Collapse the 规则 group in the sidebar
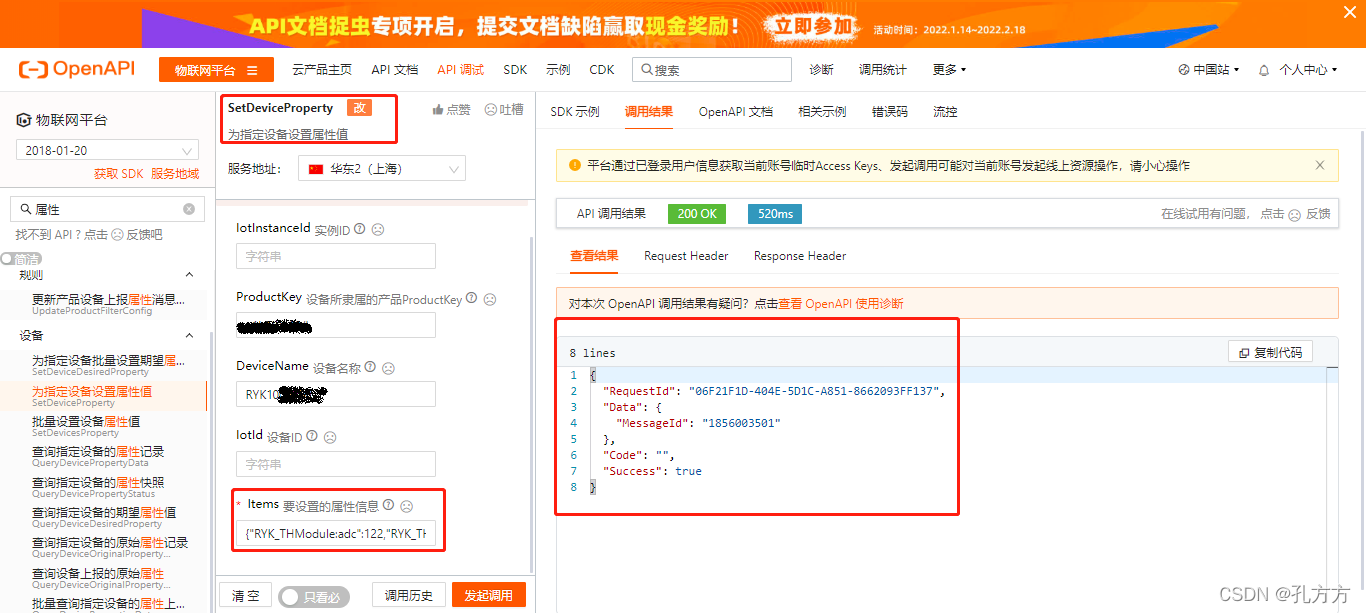The width and height of the screenshot is (1366, 613). point(189,275)
